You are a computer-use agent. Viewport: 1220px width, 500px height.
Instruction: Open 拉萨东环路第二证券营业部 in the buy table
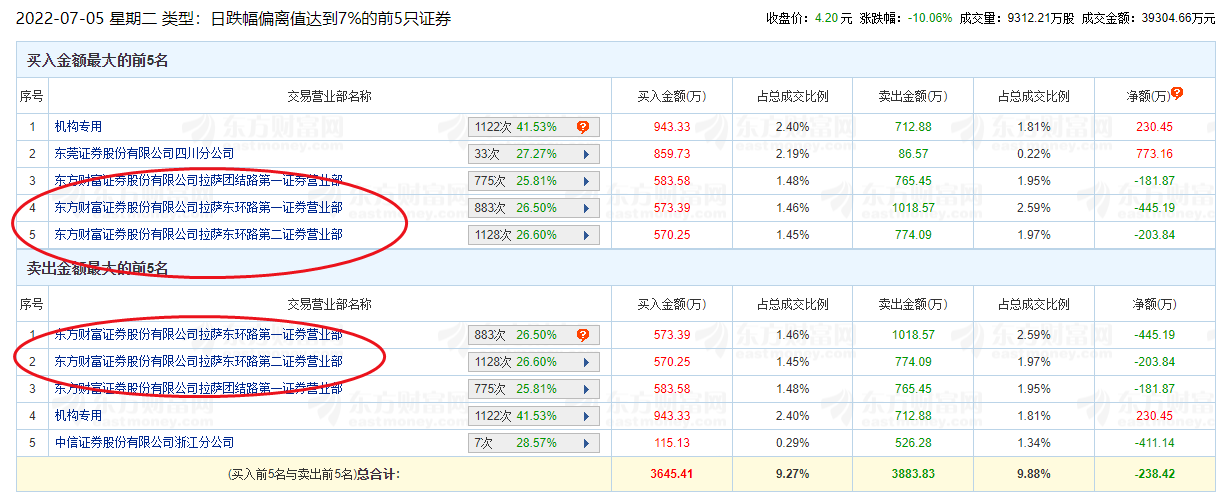pyautogui.click(x=198, y=235)
